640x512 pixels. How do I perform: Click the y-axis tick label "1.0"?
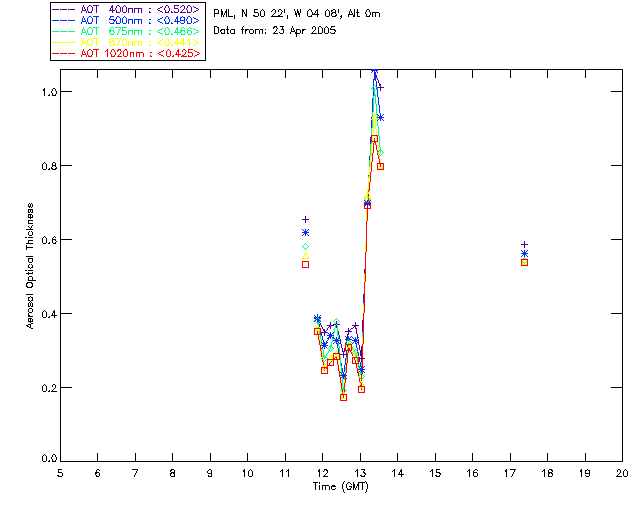tap(49, 92)
